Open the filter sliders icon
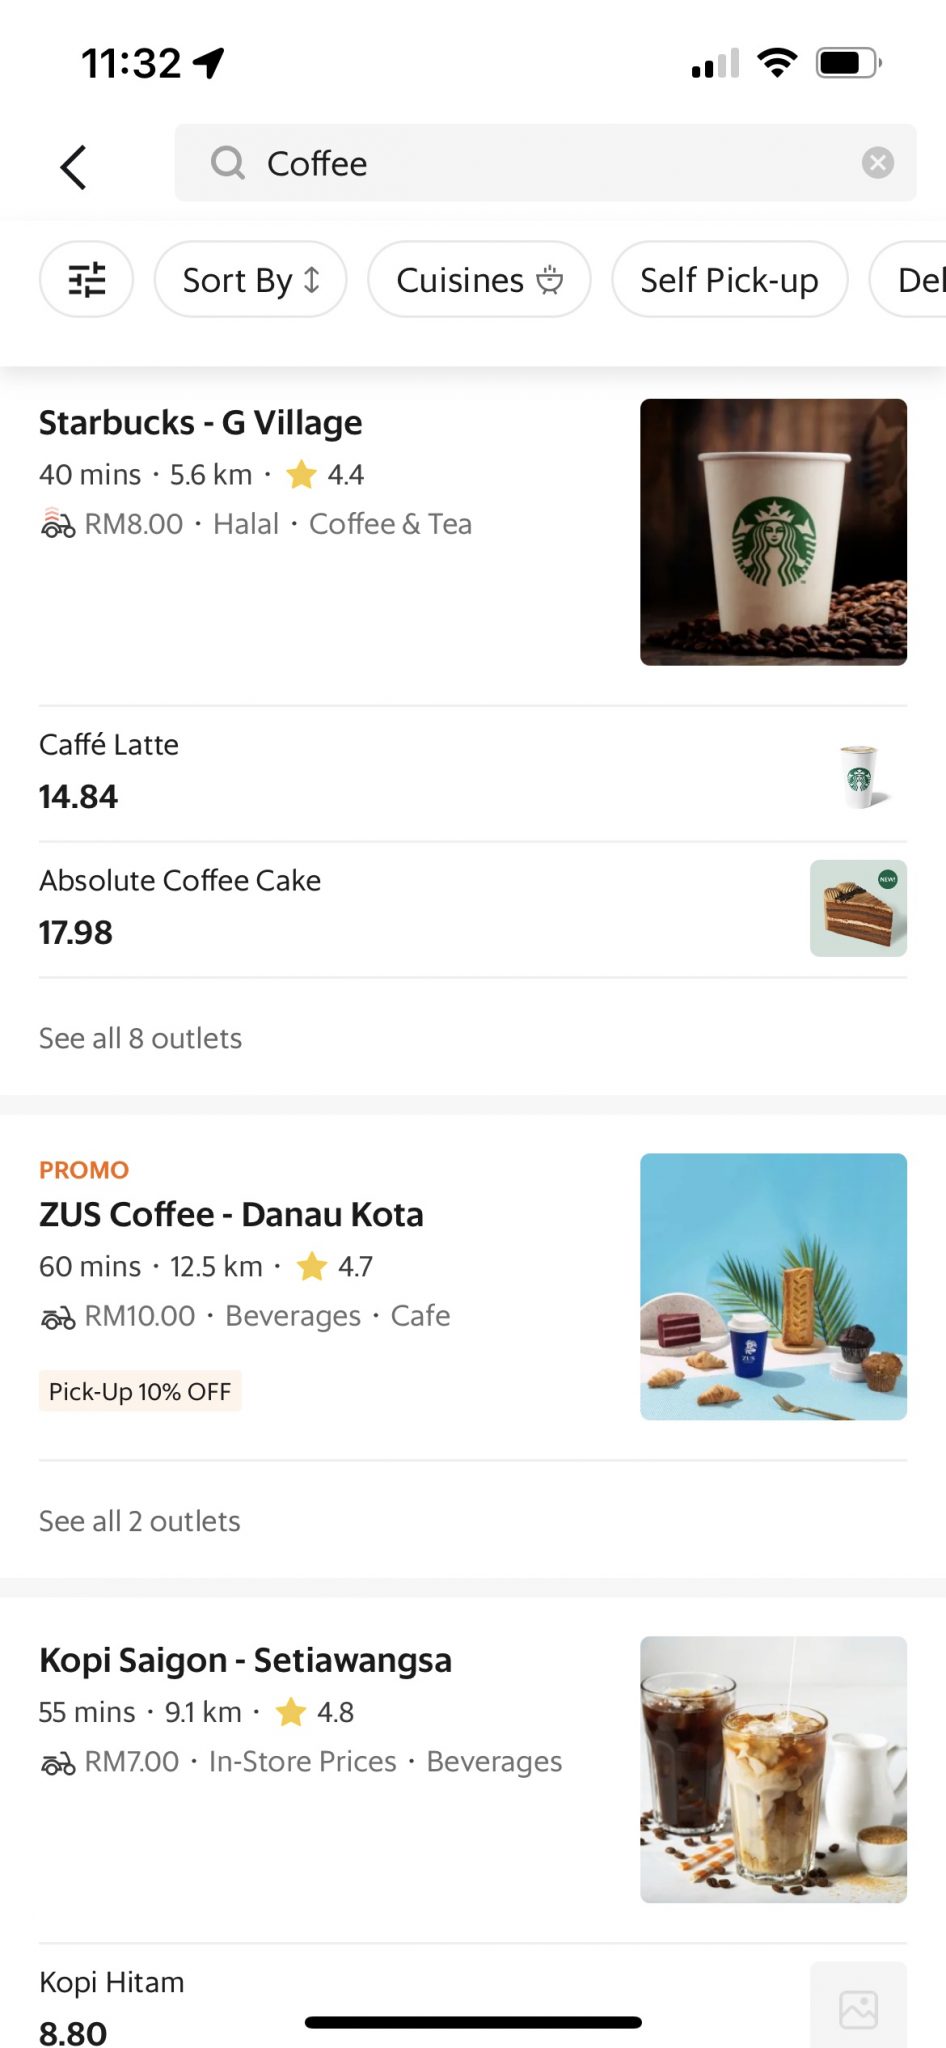Screen dimensions: 946x2048 click(x=86, y=280)
